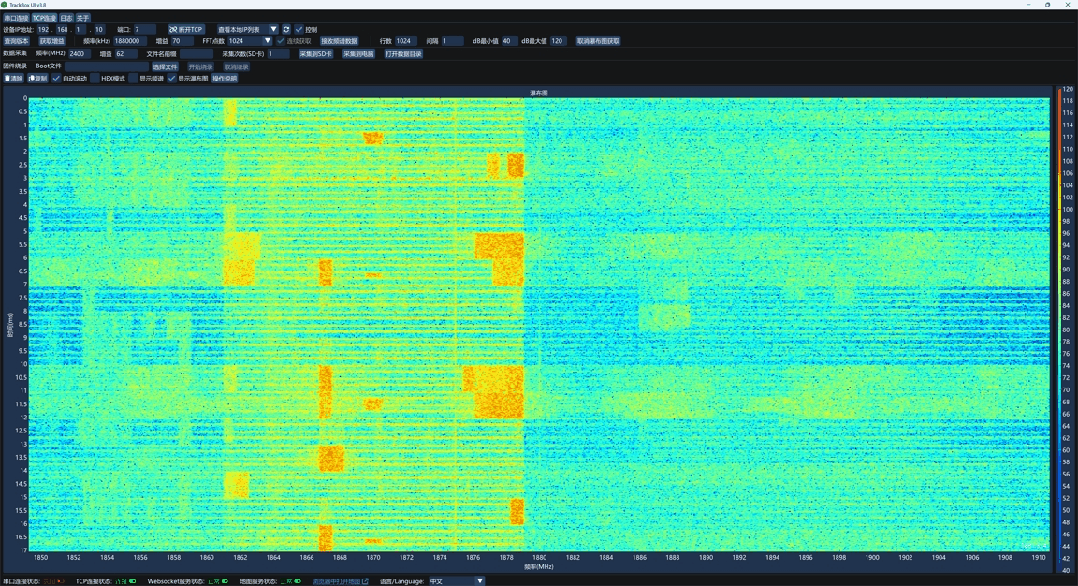Image resolution: width=1078 pixels, height=586 pixels.
Task: Click the 选择文件 button
Action: [165, 67]
